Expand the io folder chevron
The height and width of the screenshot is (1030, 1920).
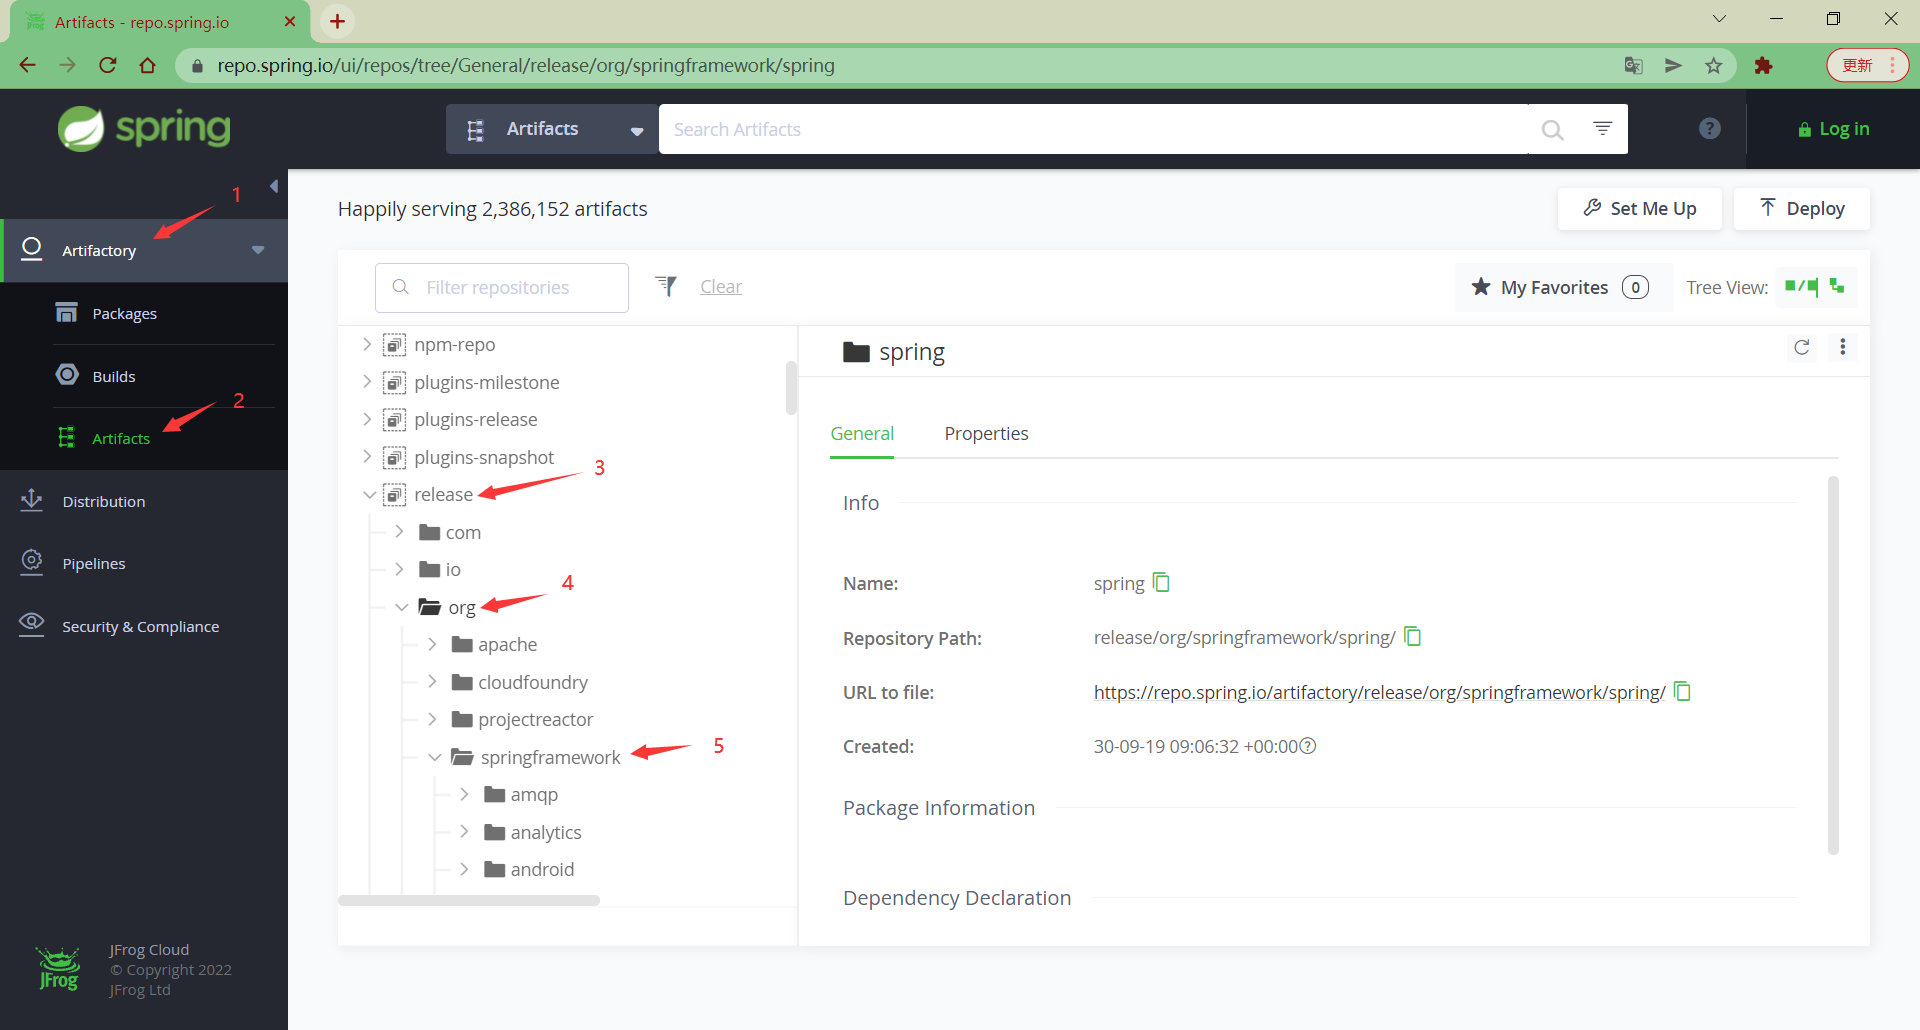click(399, 569)
